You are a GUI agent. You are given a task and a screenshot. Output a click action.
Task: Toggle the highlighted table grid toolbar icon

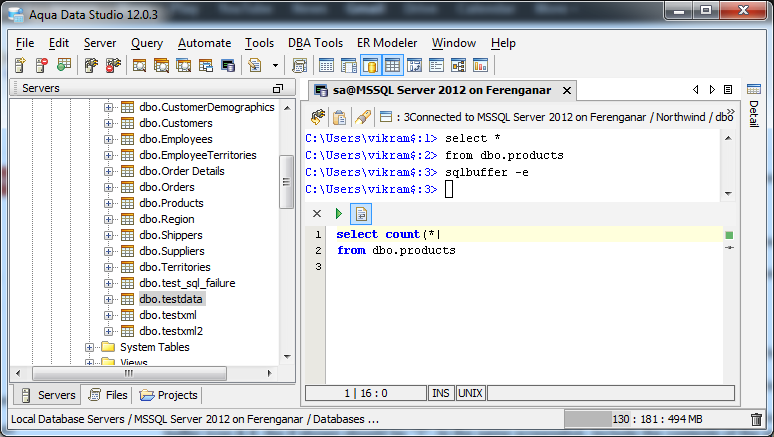click(392, 65)
